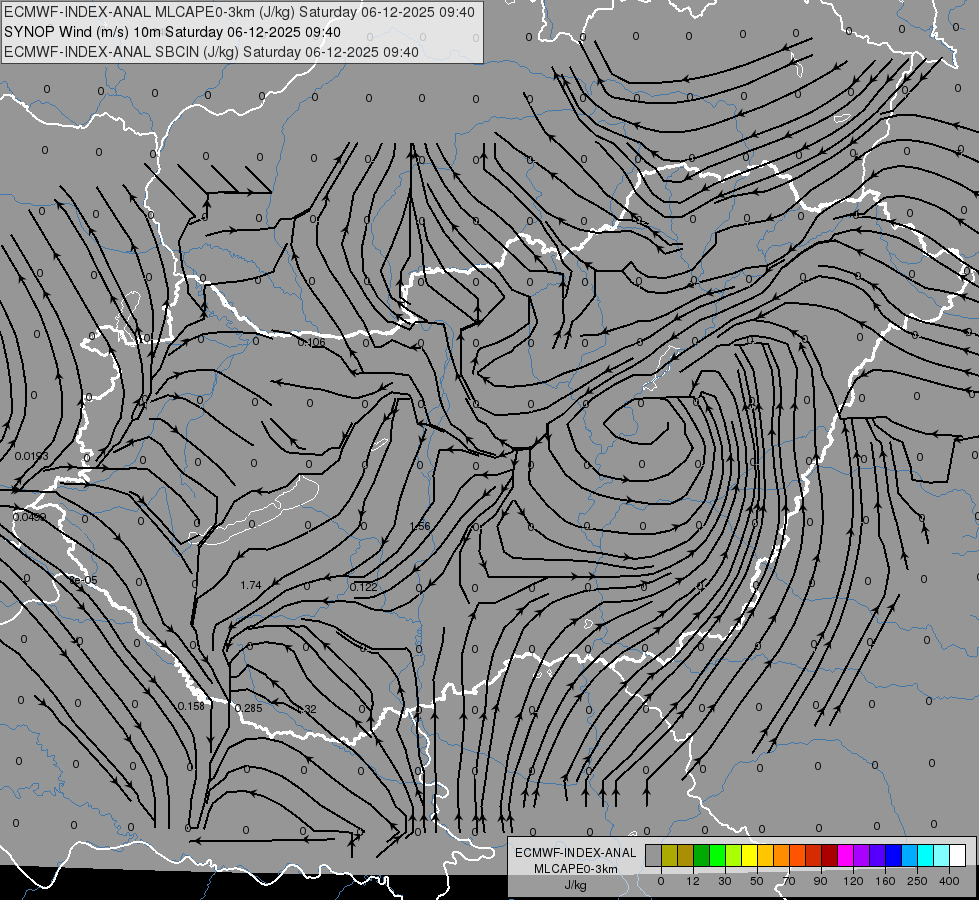The height and width of the screenshot is (900, 979).
Task: Click the MLCAPE0-3km title line in header
Action: pyautogui.click(x=239, y=12)
